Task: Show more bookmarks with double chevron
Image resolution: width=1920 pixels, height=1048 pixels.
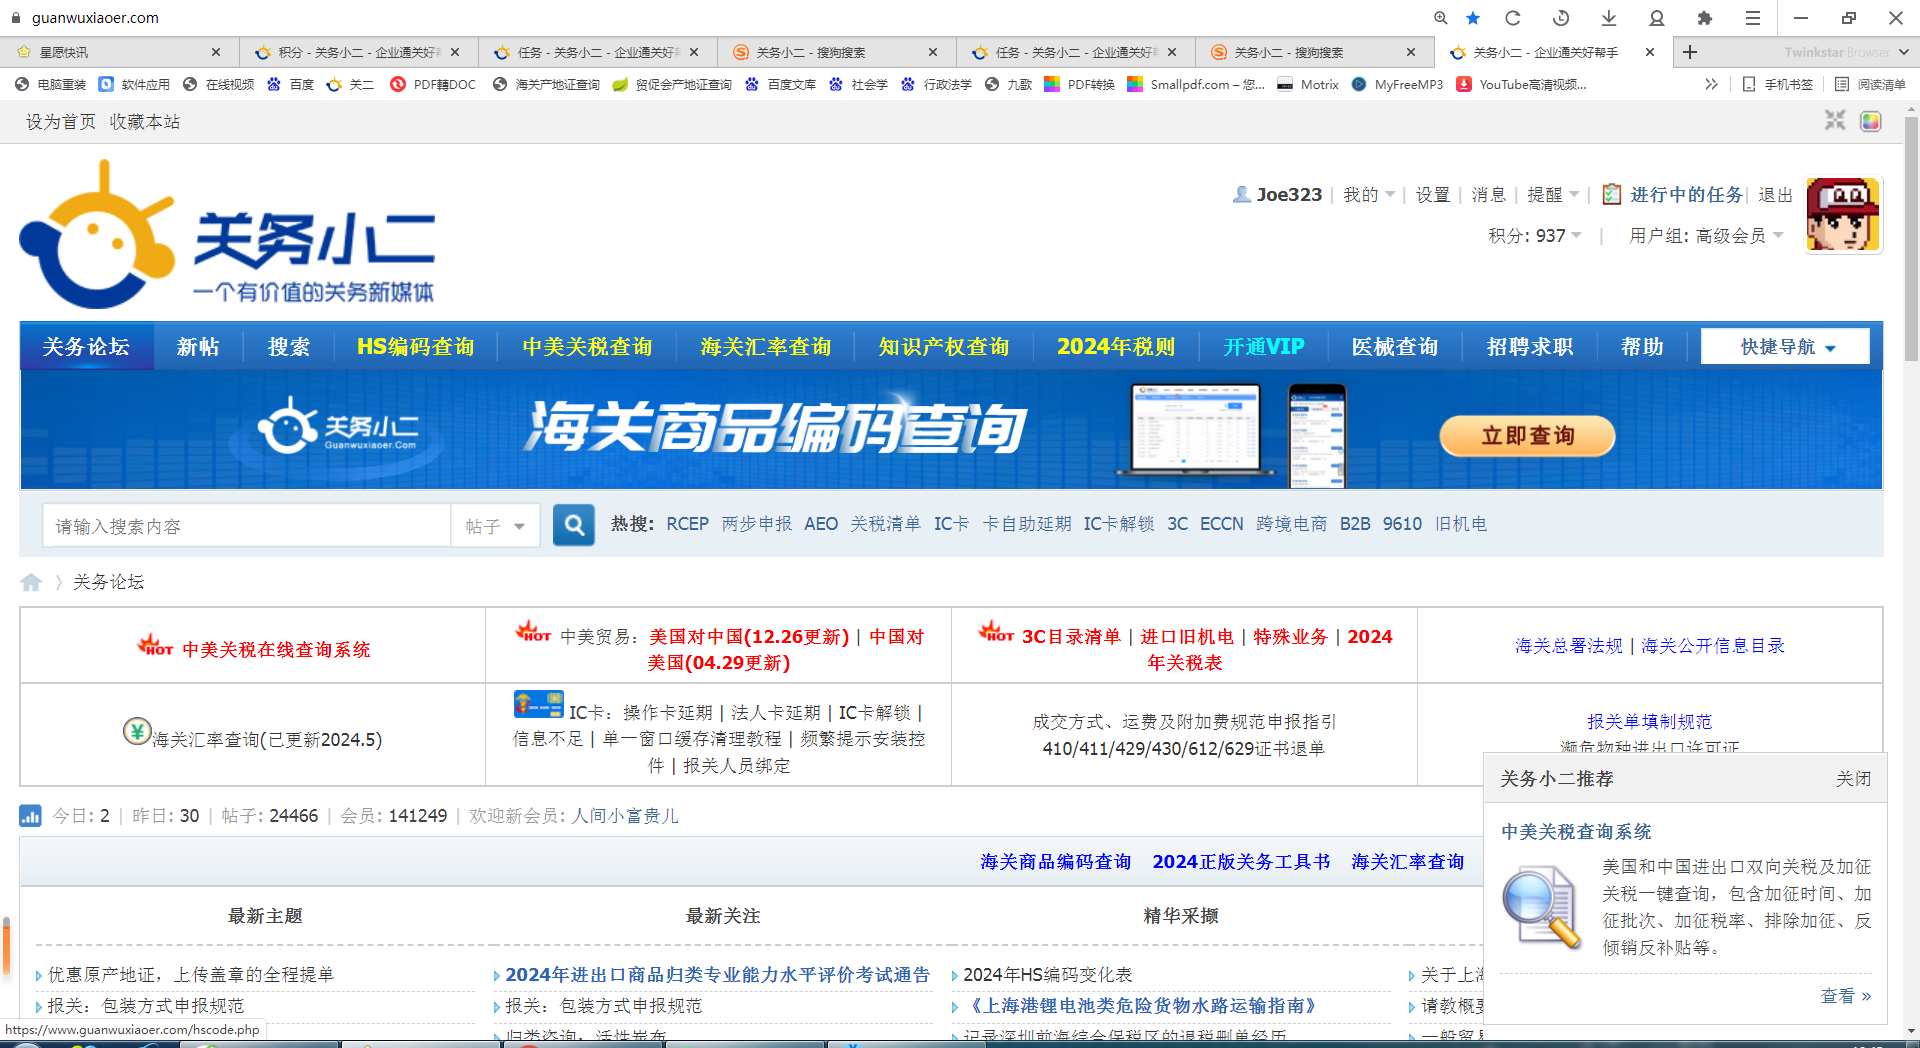Action: [1711, 84]
